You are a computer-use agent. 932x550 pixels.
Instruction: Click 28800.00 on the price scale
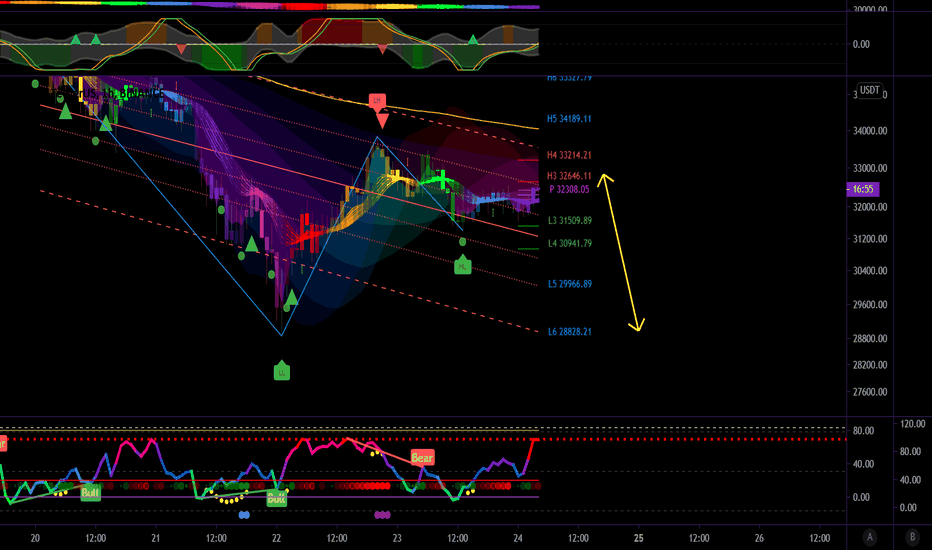[x=870, y=338]
